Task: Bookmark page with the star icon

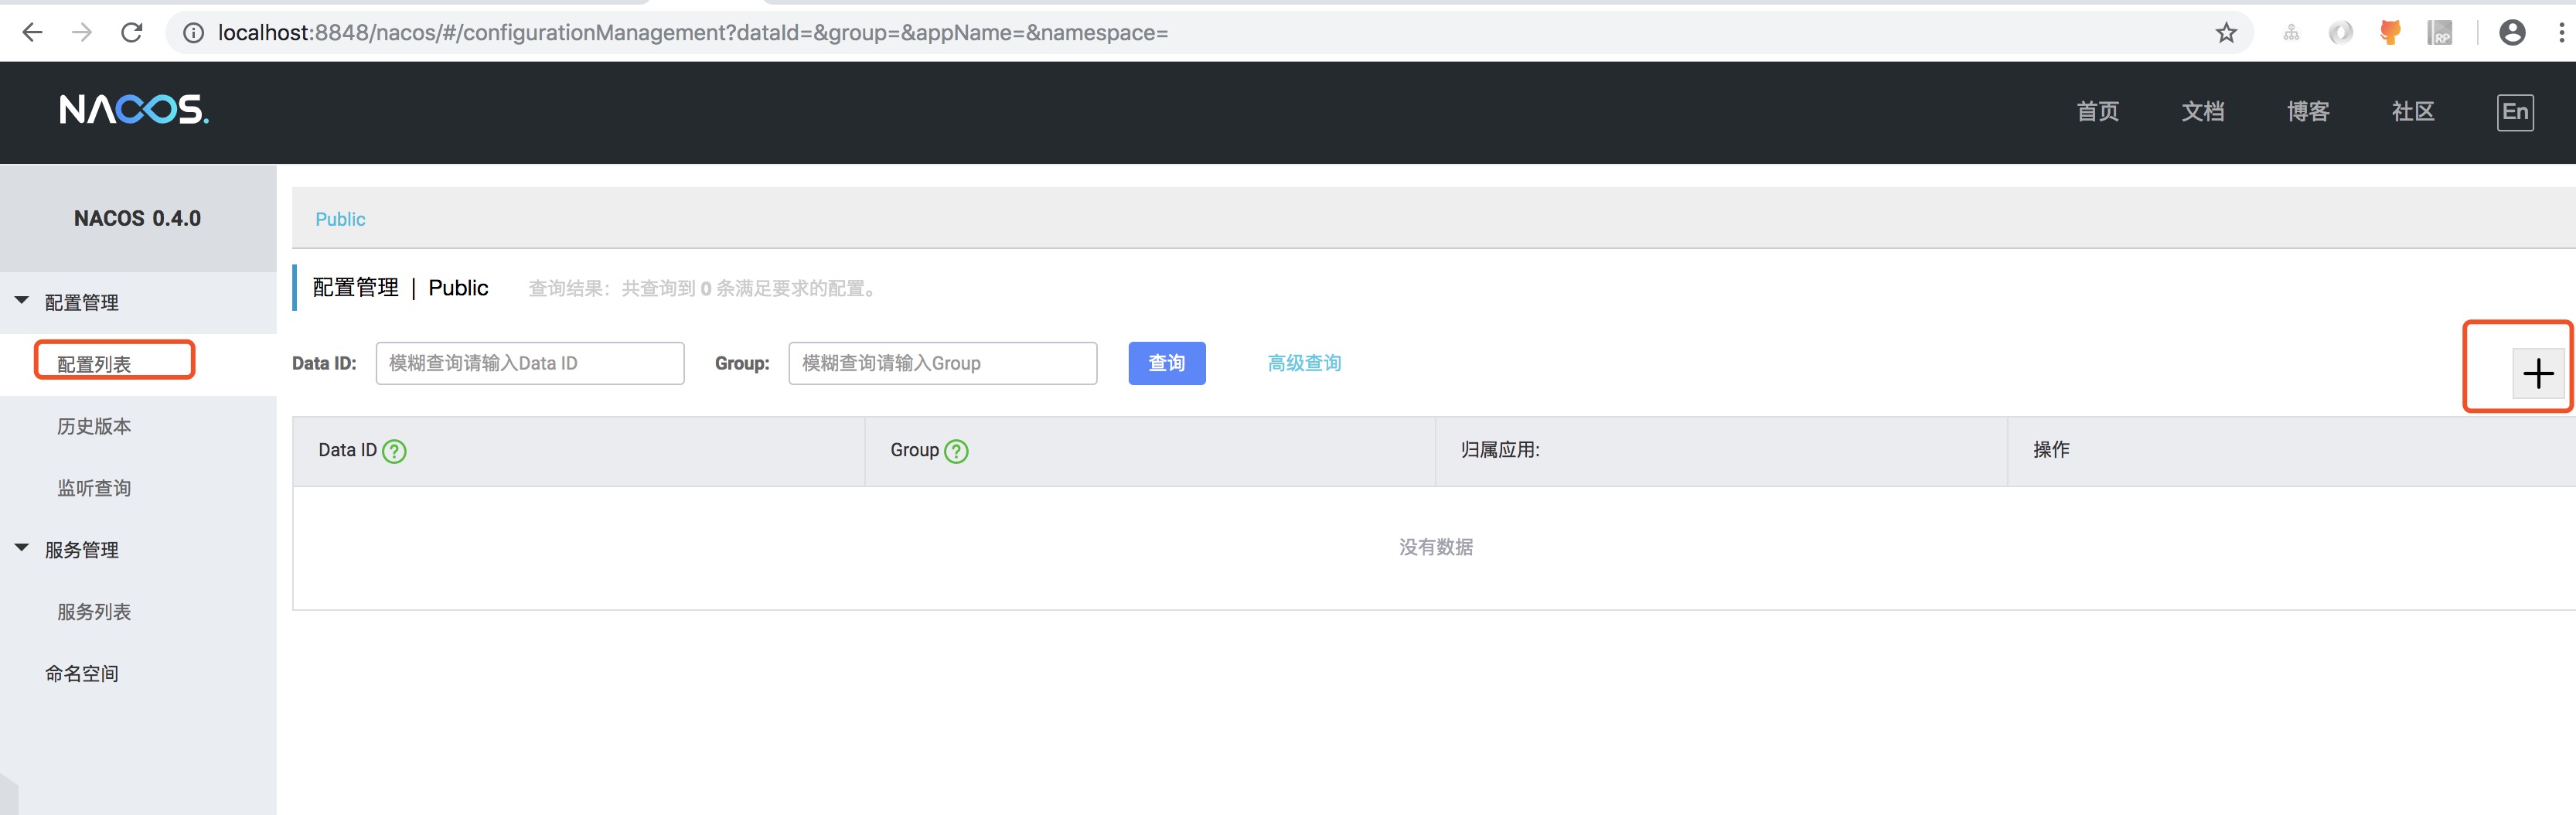Action: tap(2226, 33)
